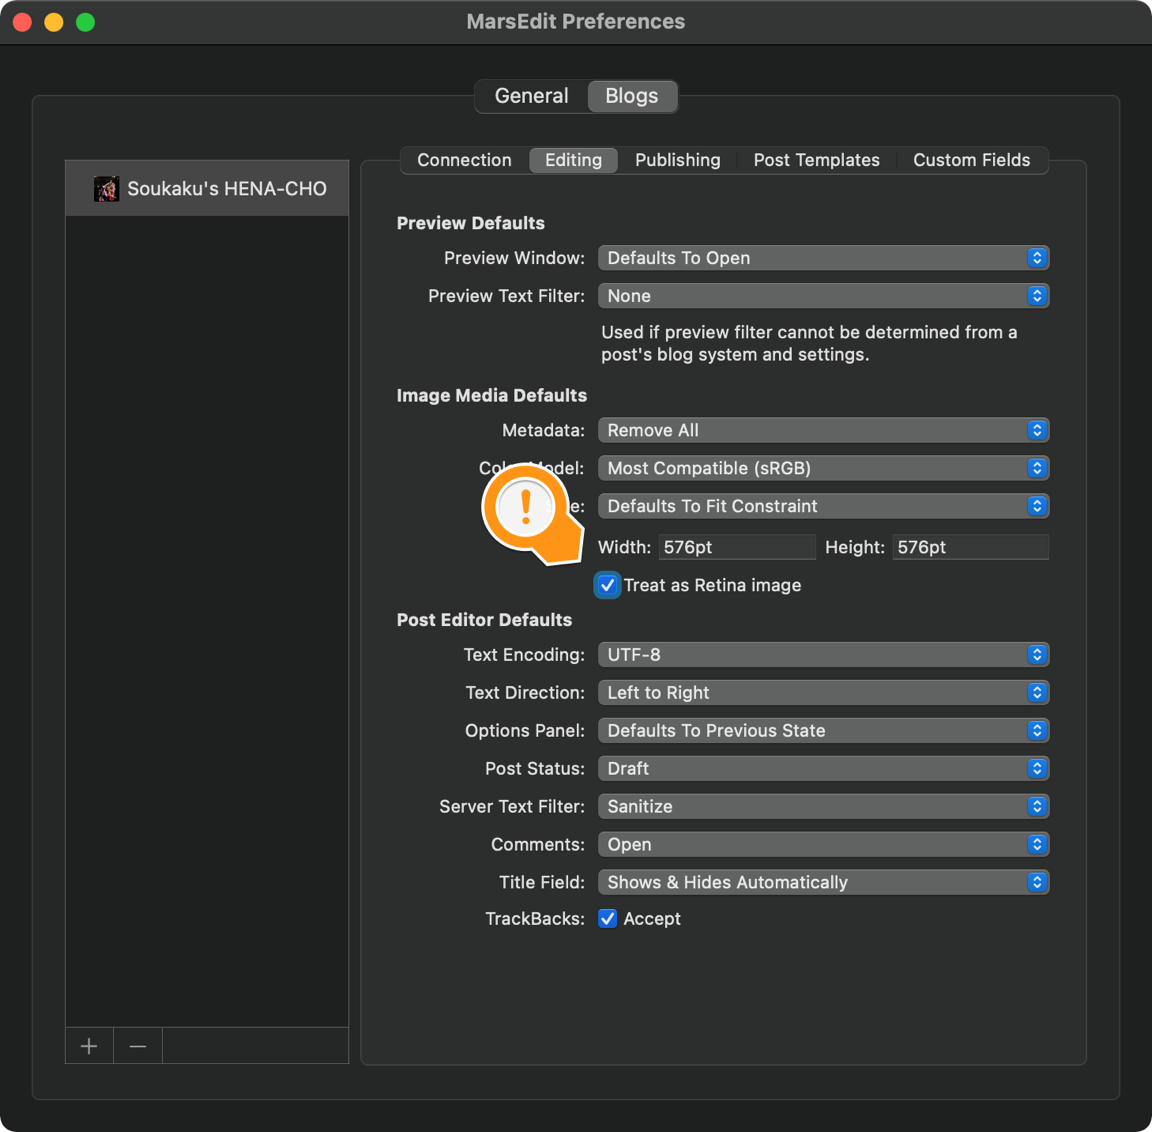Click the MarsEdit Preferences window title
This screenshot has width=1152, height=1132.
coord(576,22)
